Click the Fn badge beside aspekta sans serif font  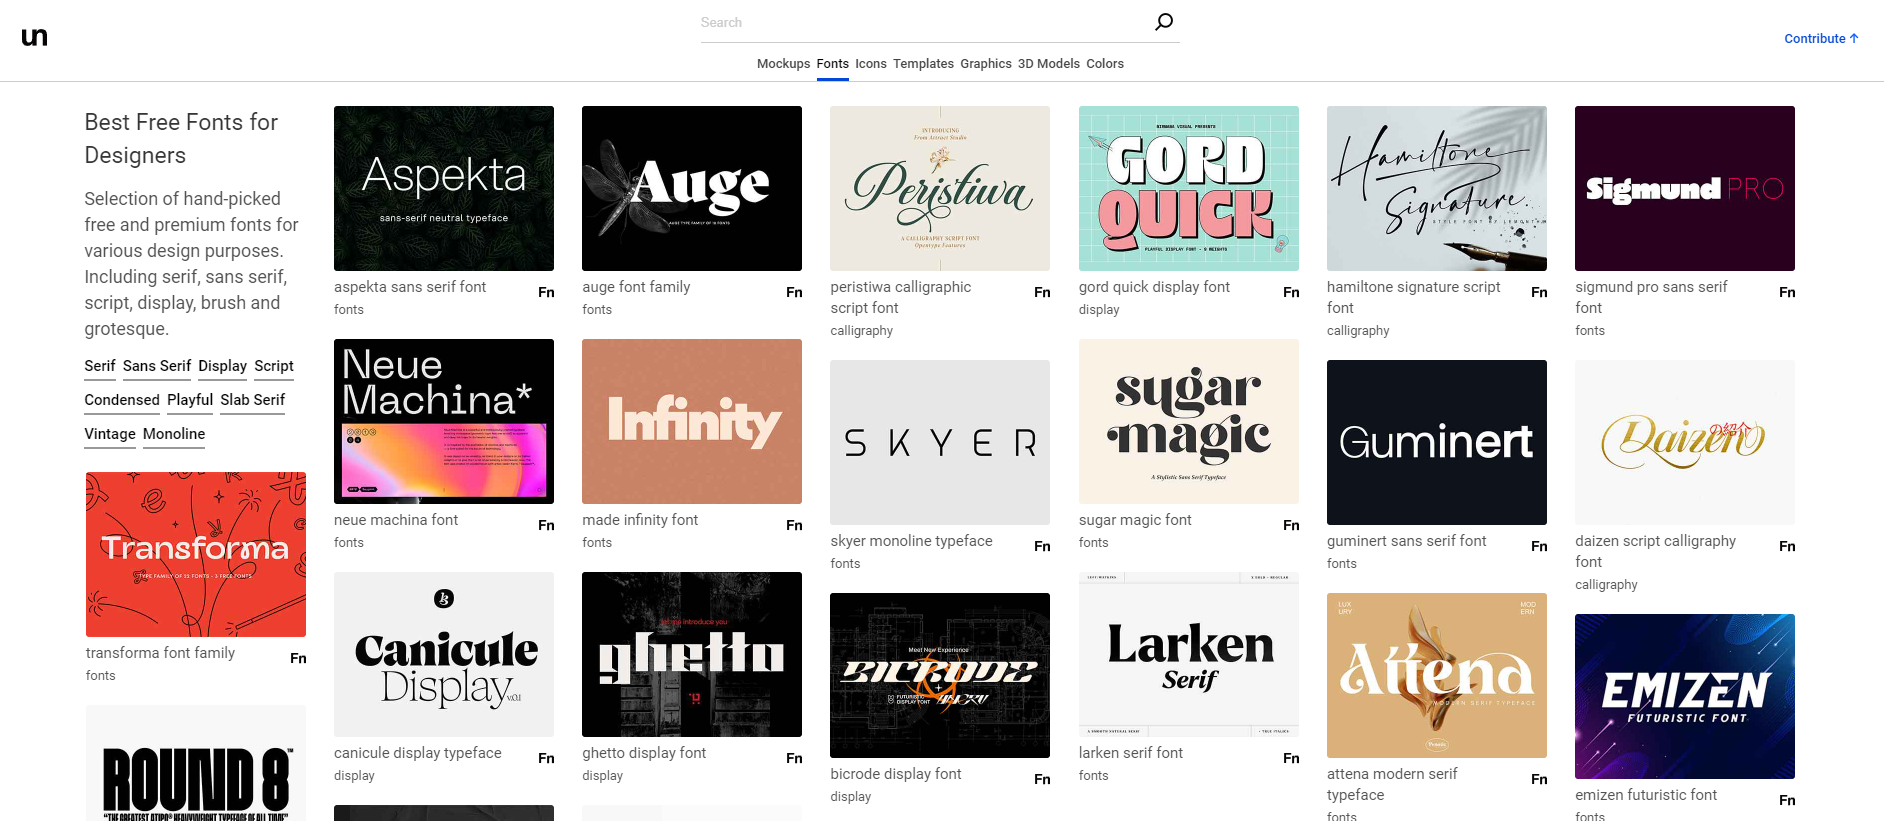click(546, 292)
